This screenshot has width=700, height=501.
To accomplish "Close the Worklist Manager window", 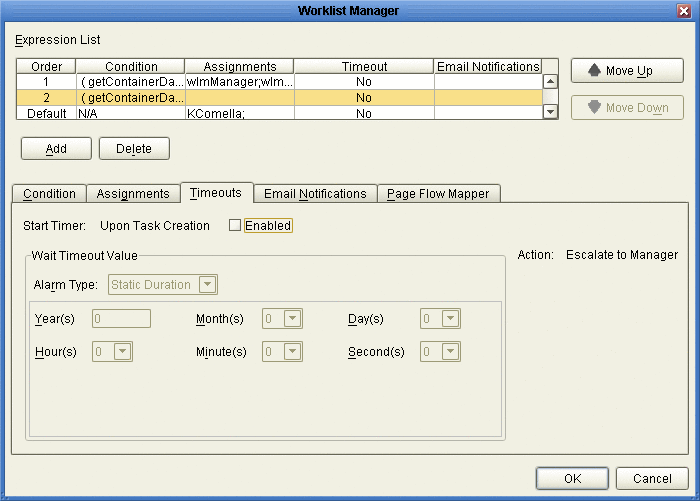I will point(683,11).
